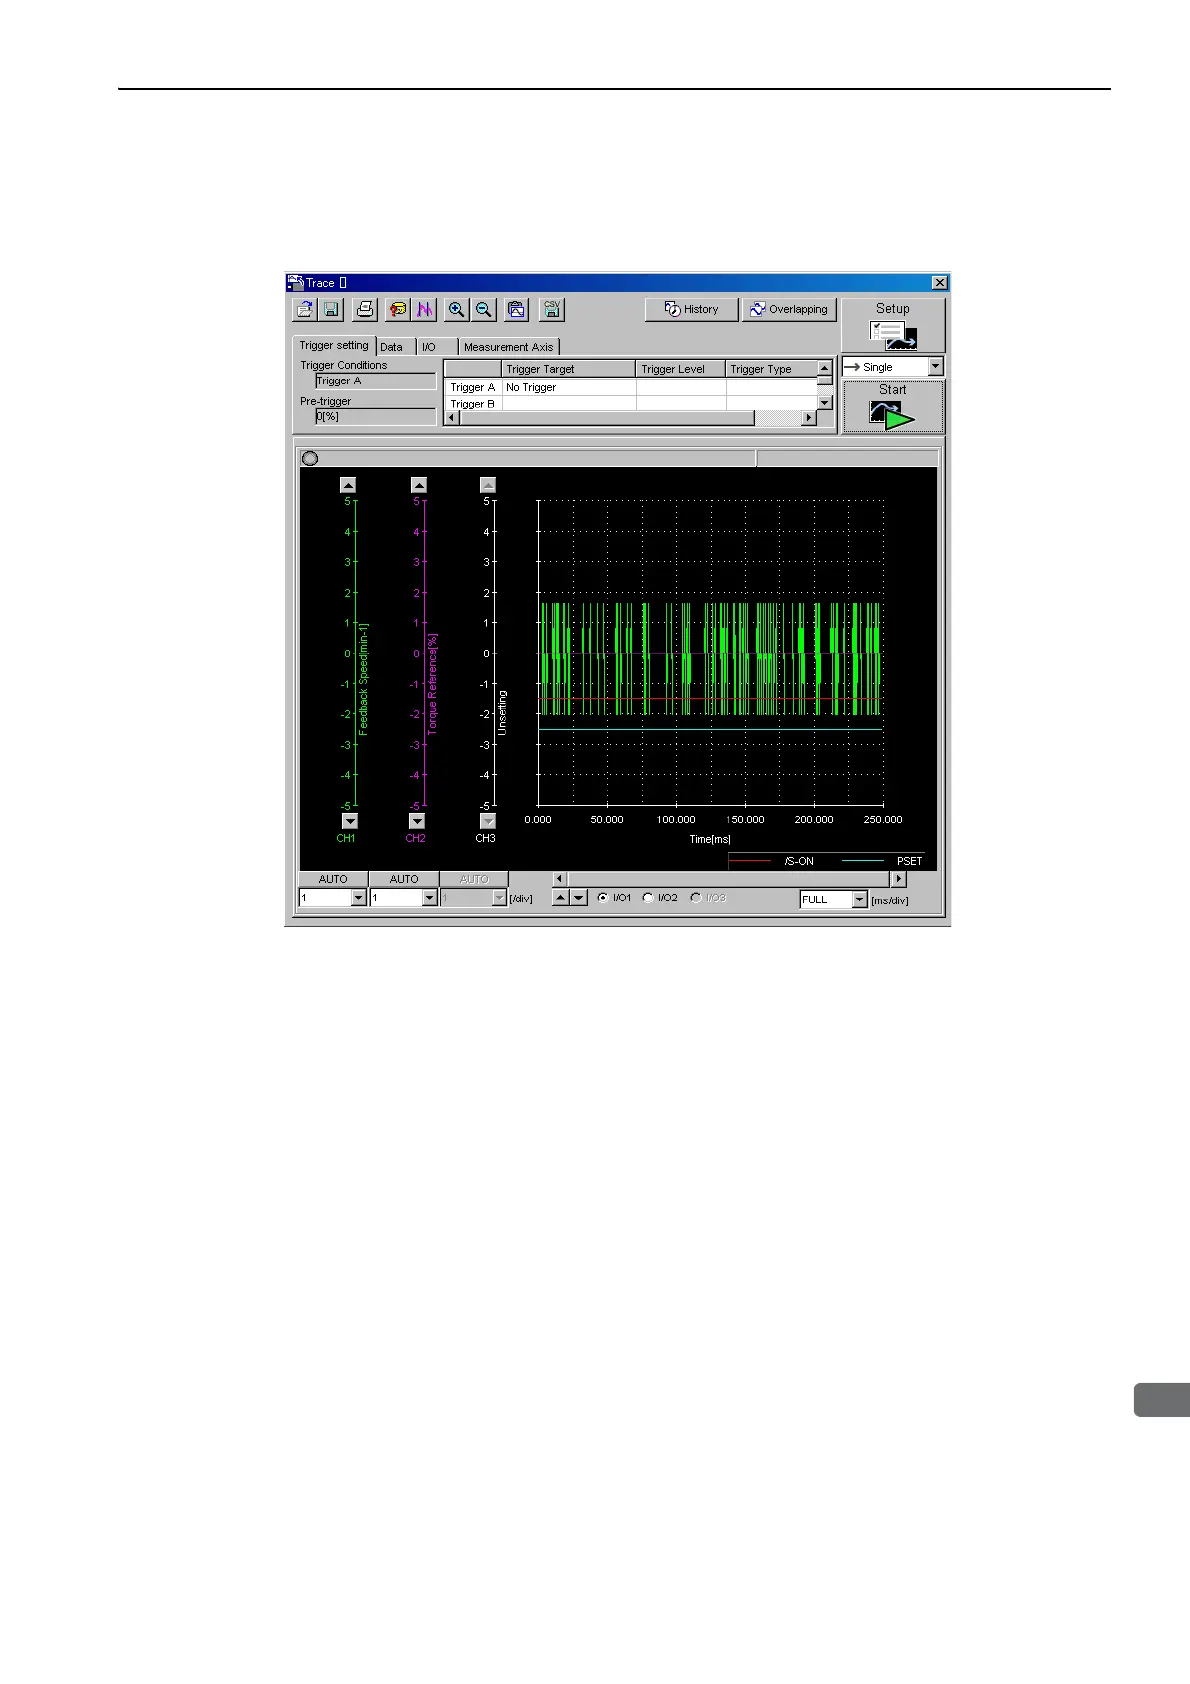1190x1684 pixels.
Task: Click the zoom out magnifier icon
Action: pos(484,310)
